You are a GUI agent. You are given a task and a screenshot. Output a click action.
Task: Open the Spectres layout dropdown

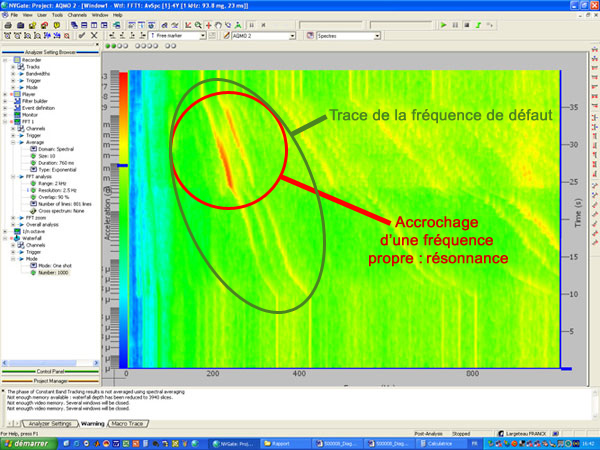(376, 35)
